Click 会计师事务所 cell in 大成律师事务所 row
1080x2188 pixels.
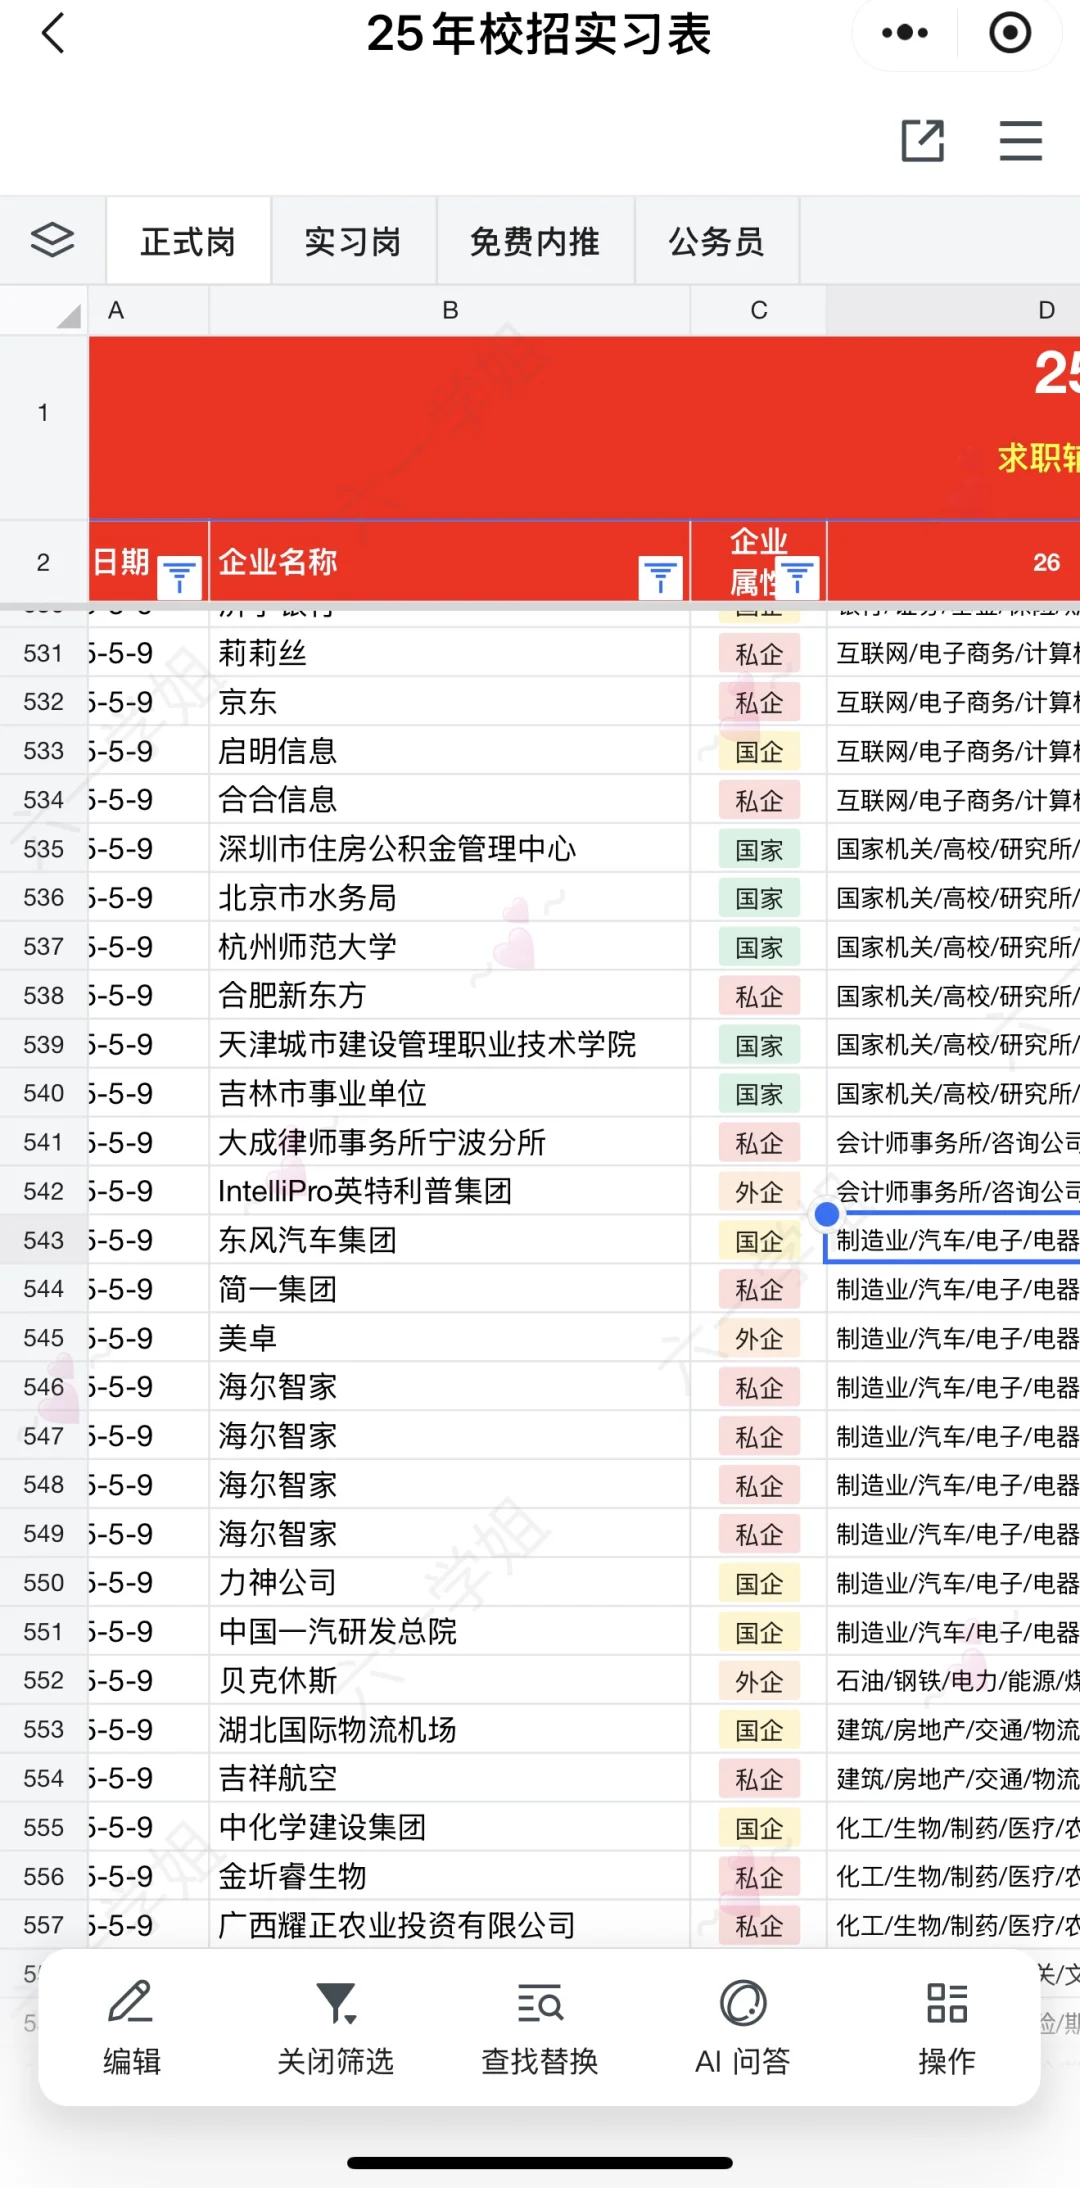(954, 1143)
